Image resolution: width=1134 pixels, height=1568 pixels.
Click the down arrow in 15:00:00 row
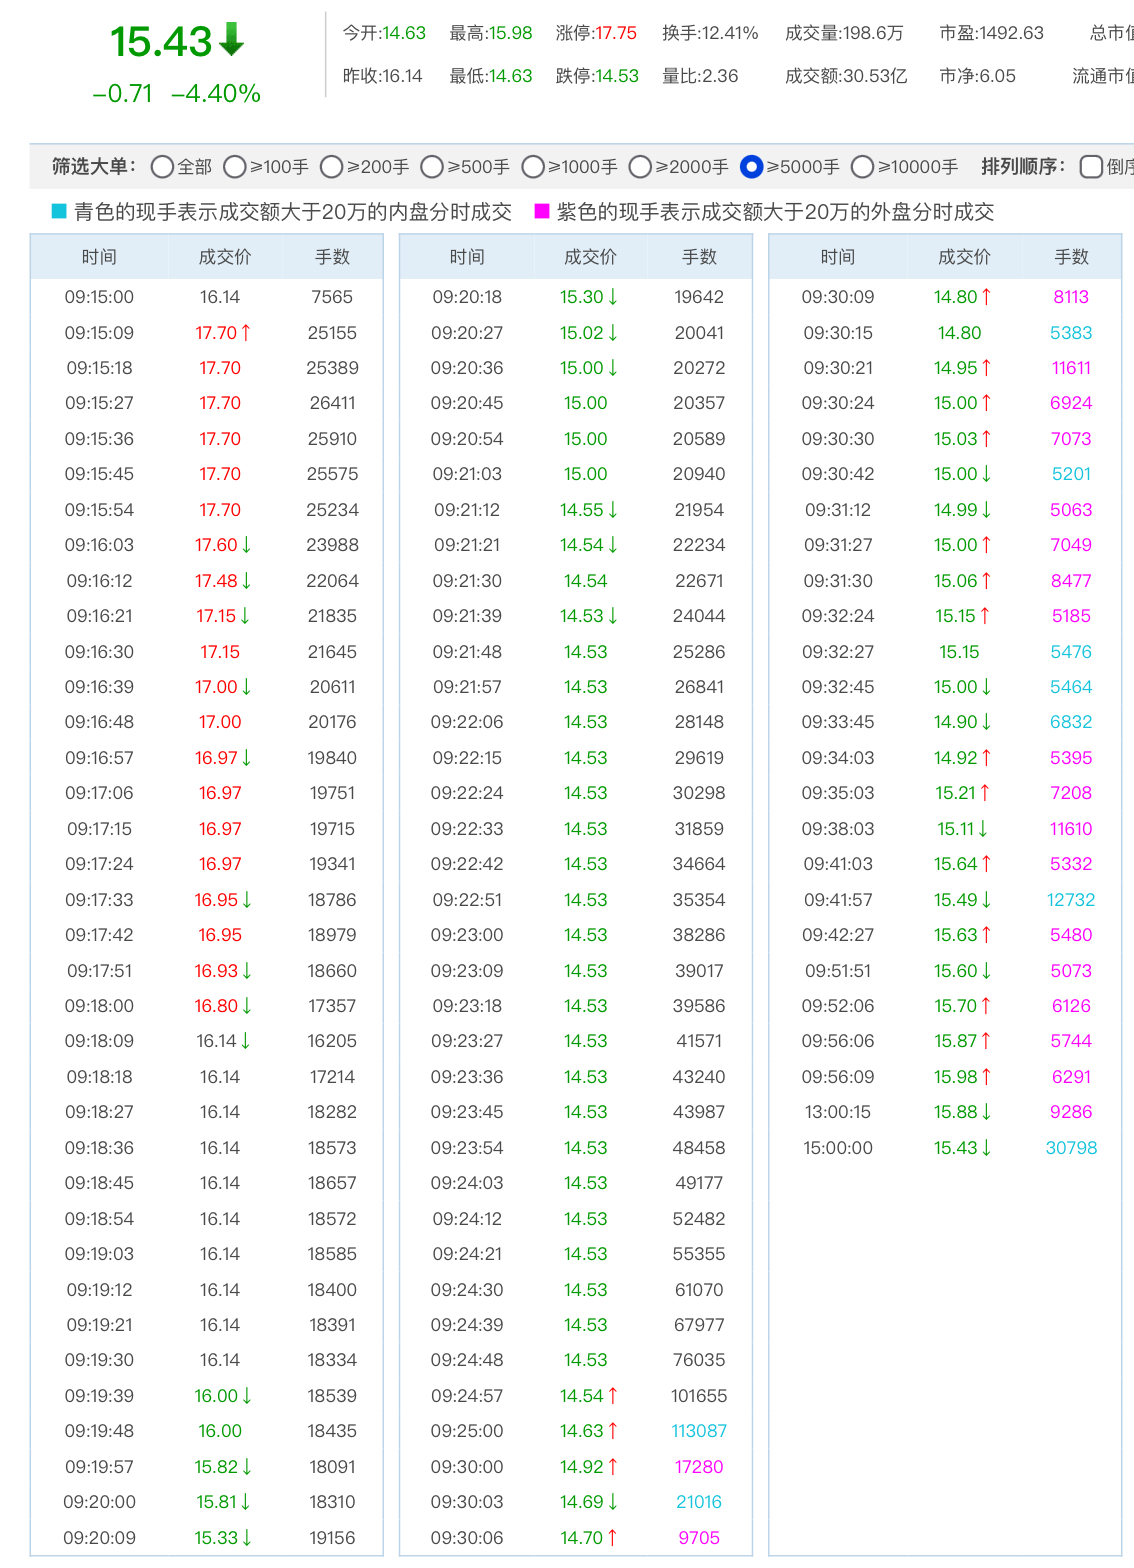tap(986, 1148)
